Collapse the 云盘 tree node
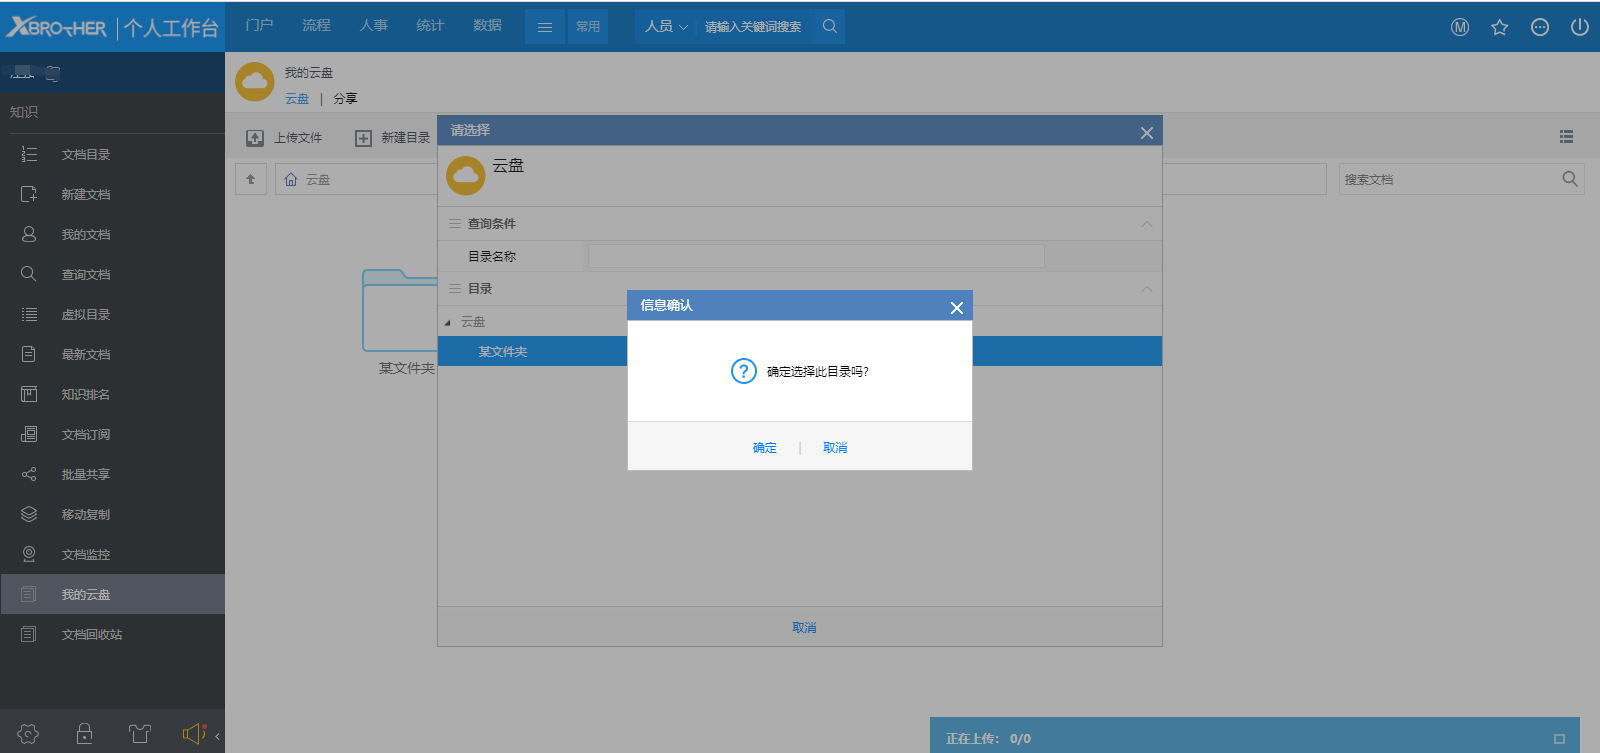This screenshot has height=753, width=1600. [448, 322]
